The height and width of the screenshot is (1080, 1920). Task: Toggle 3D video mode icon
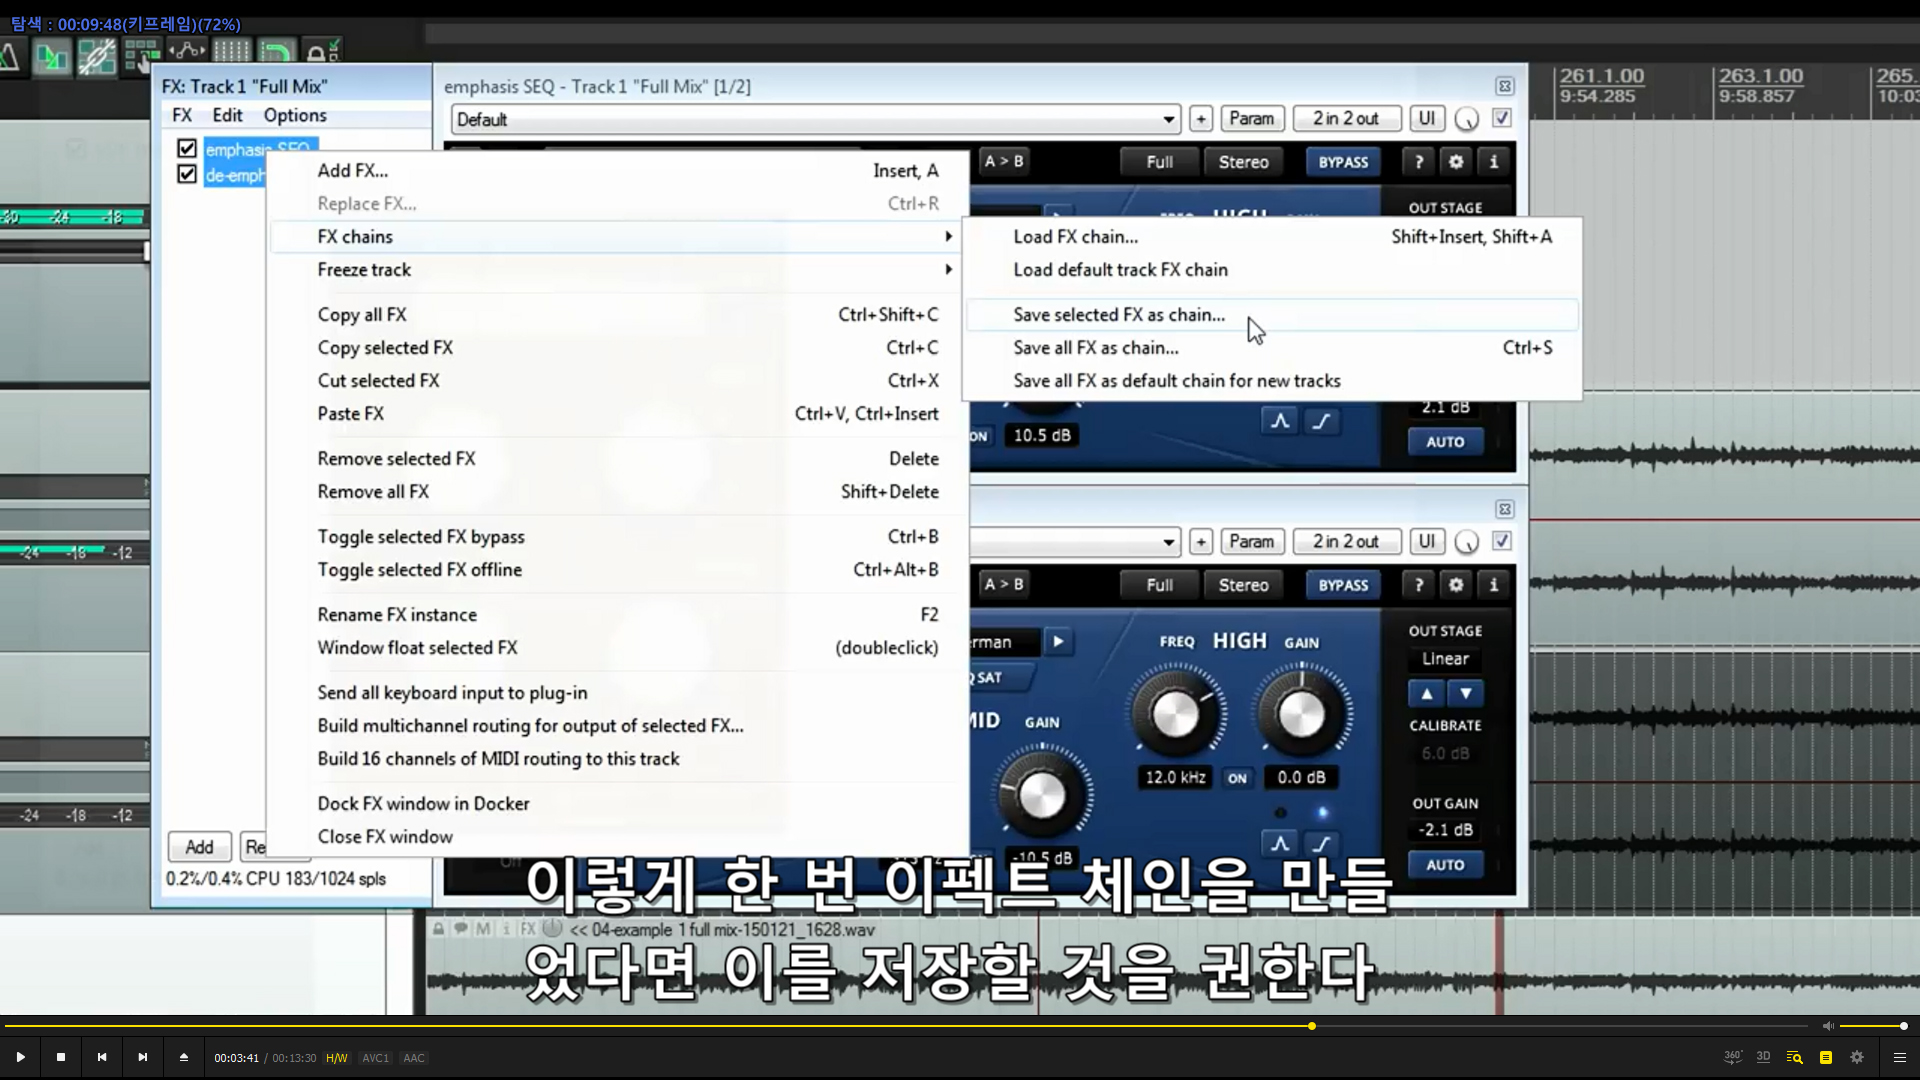1763,1057
